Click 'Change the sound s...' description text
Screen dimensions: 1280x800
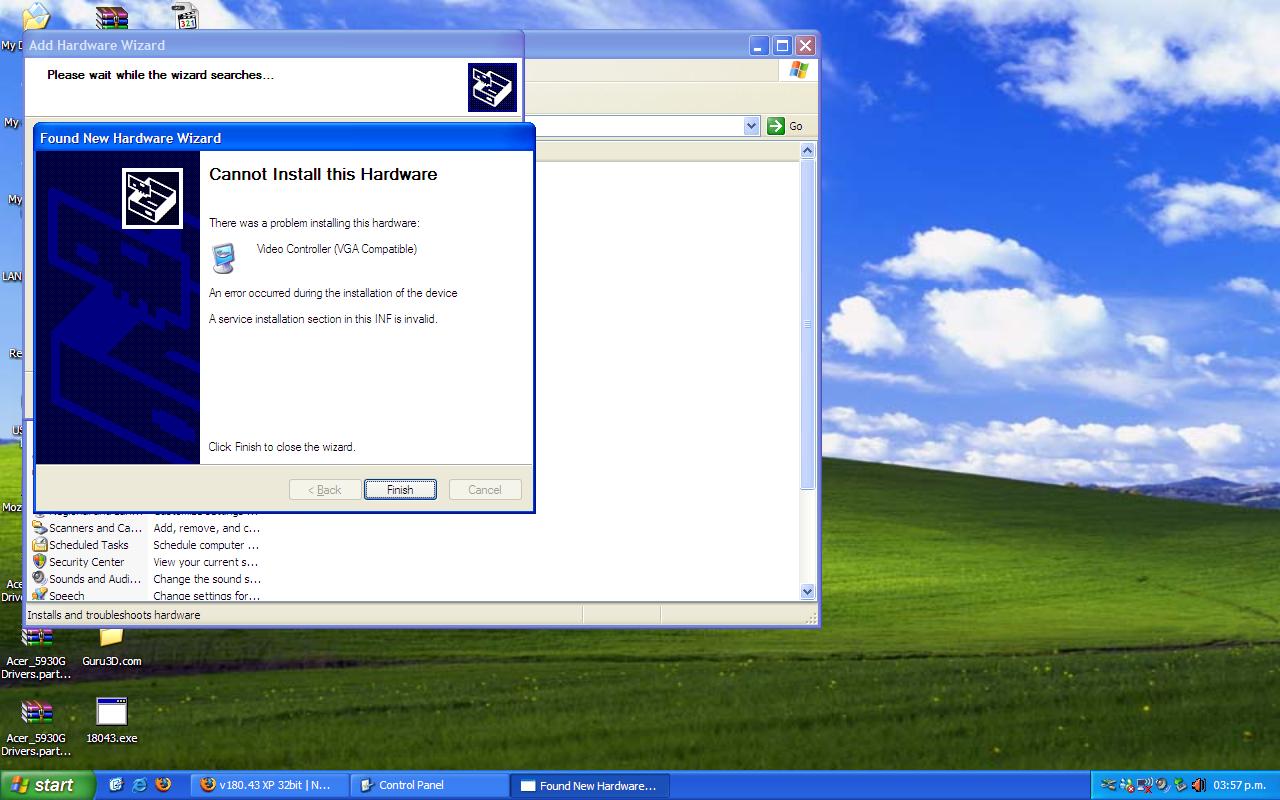point(207,579)
